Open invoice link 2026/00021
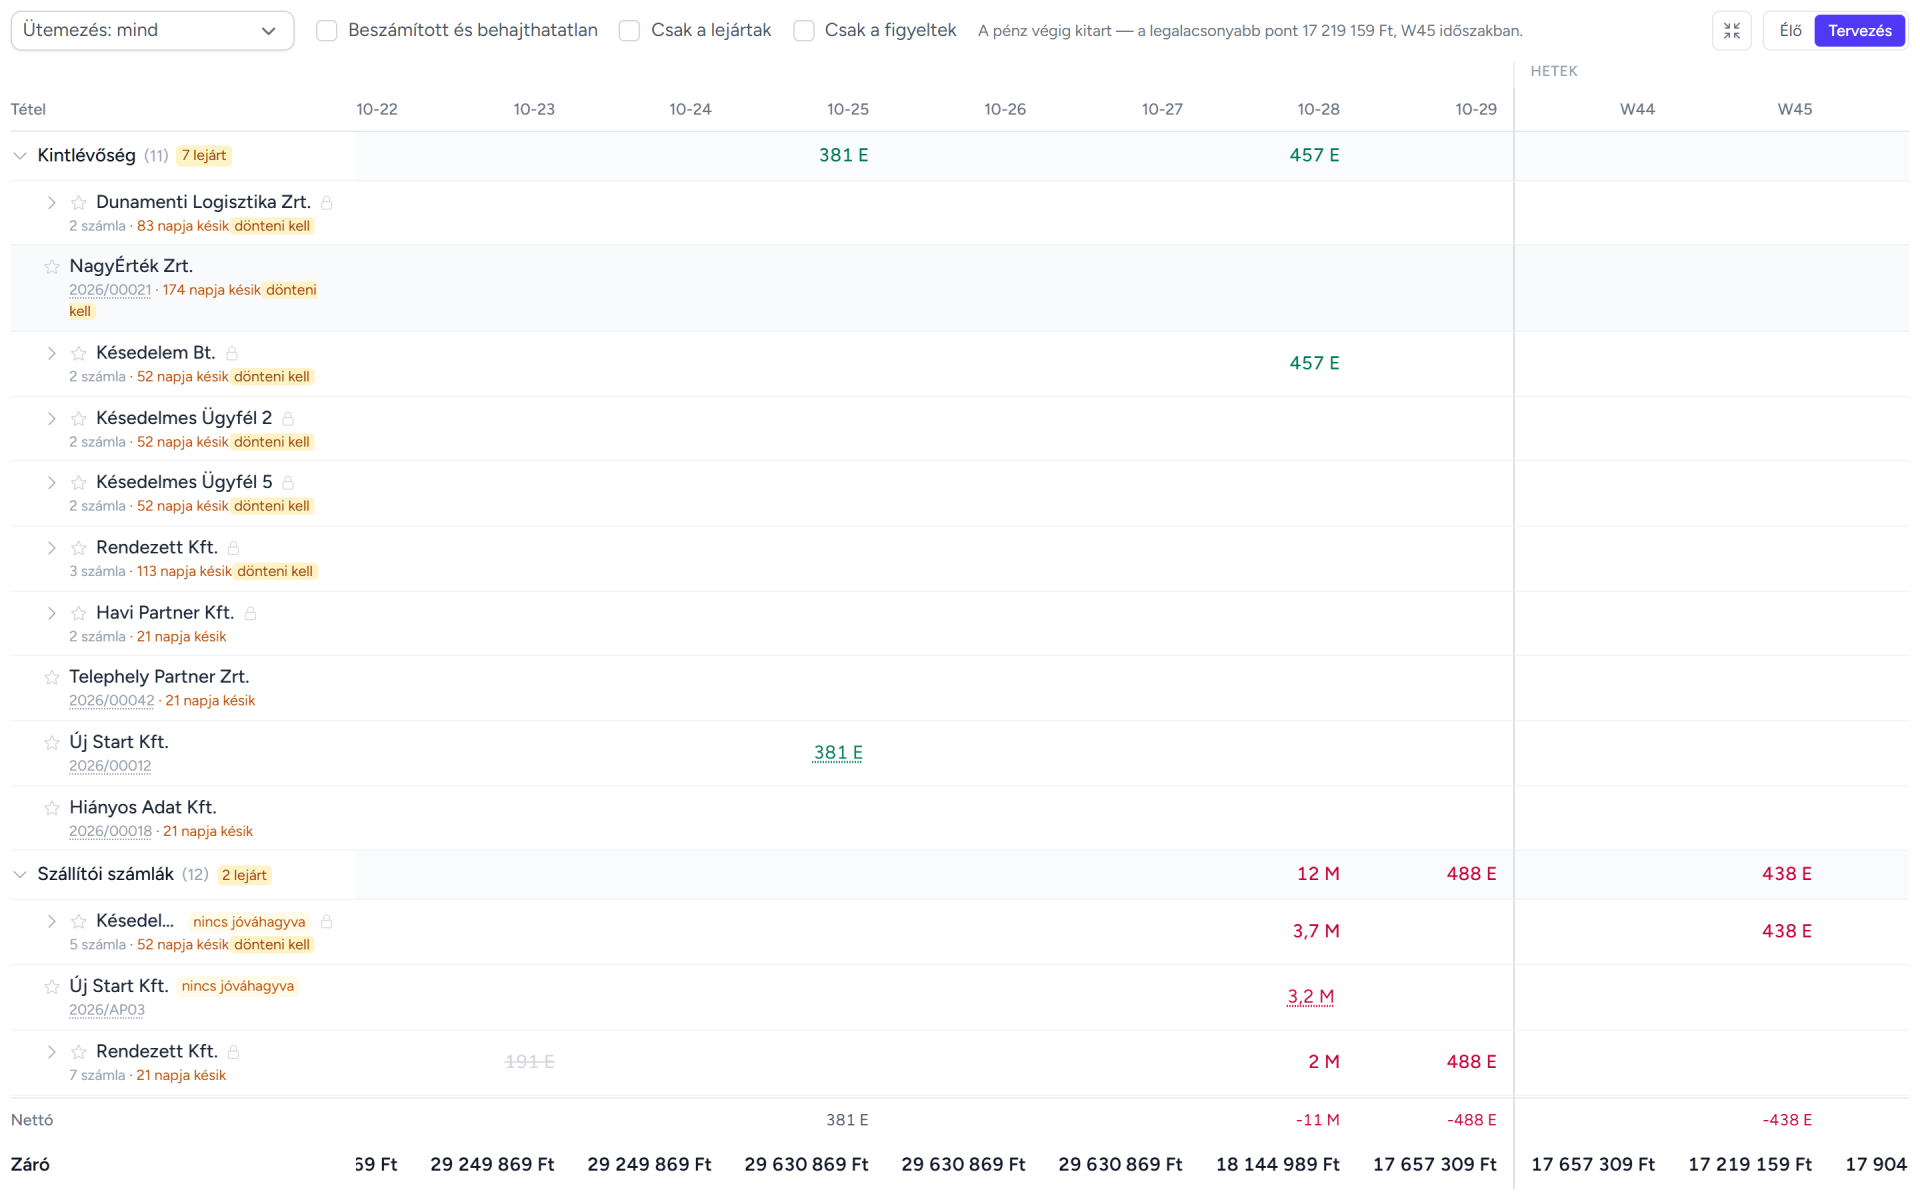This screenshot has height=1200, width=1920. (110, 290)
